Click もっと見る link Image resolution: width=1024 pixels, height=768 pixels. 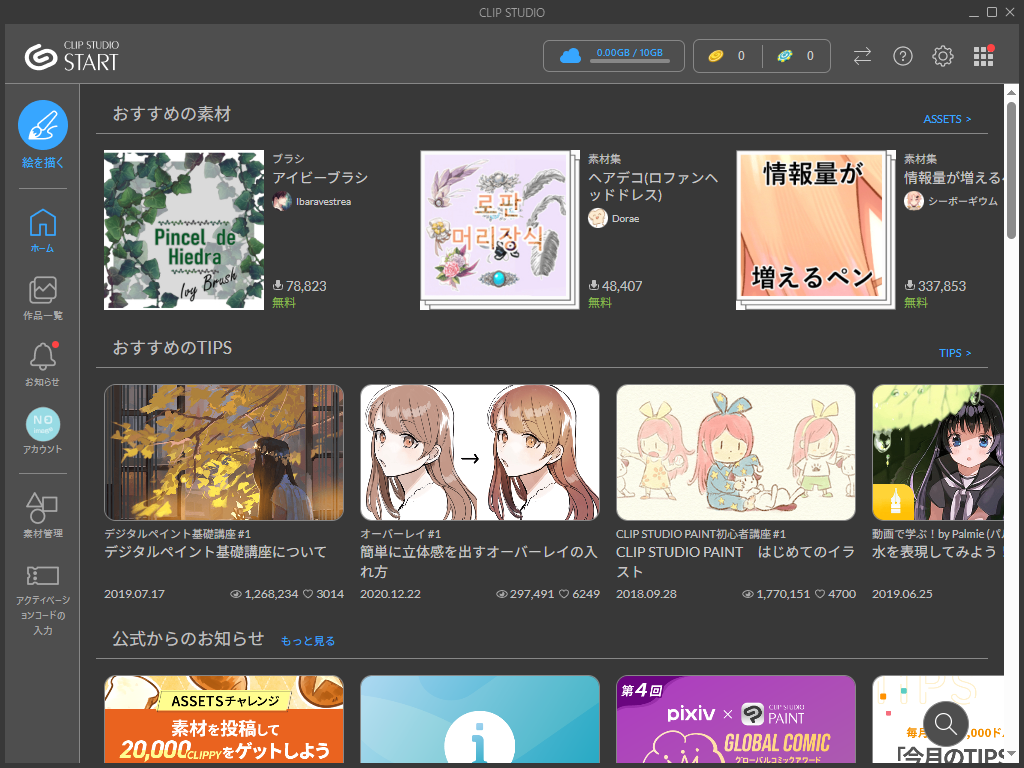pos(308,641)
